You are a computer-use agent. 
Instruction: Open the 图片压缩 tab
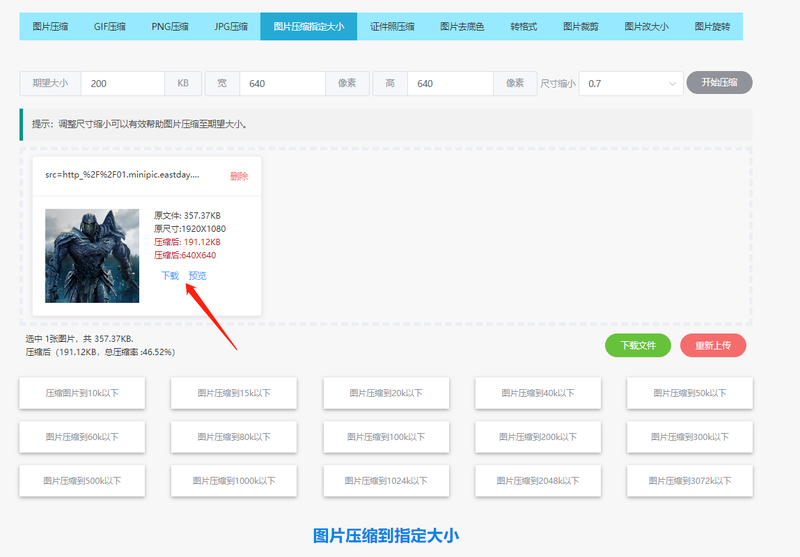[50, 27]
